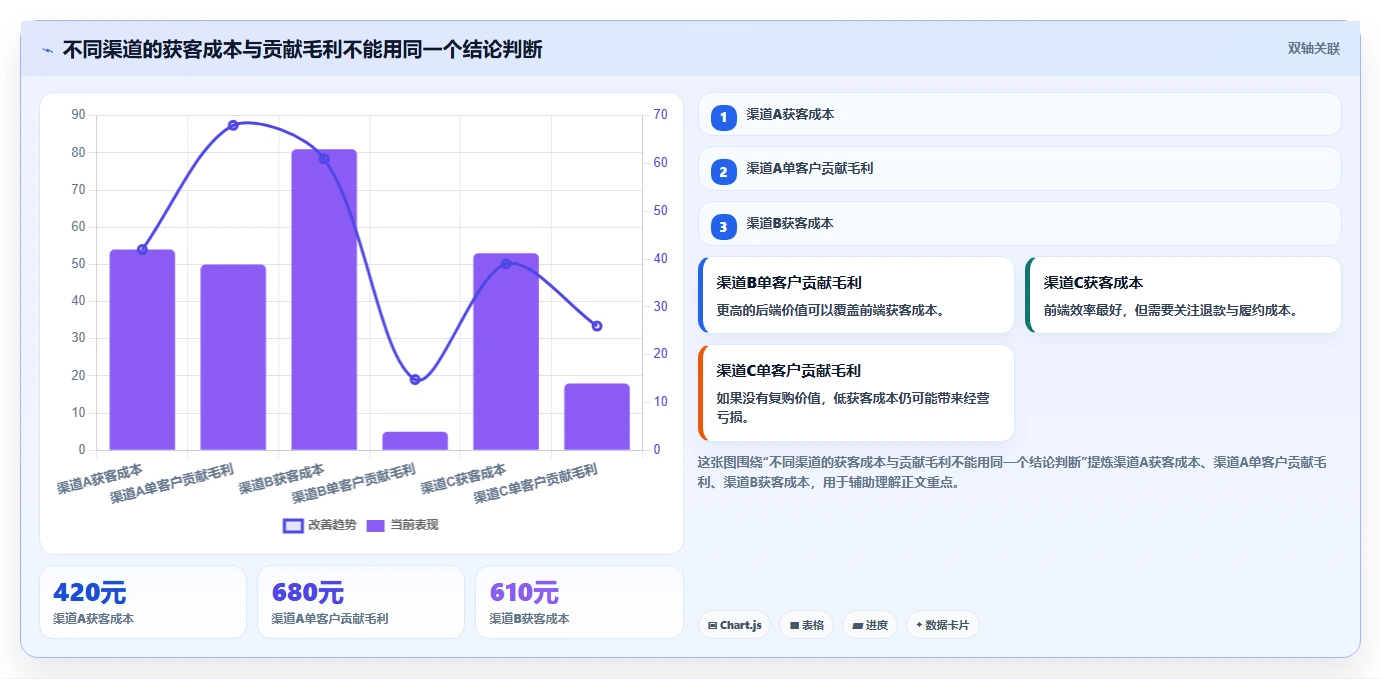Click number badge 1 for 渠道A获客成本
Viewport: 1381px width, 679px height.
[723, 117]
